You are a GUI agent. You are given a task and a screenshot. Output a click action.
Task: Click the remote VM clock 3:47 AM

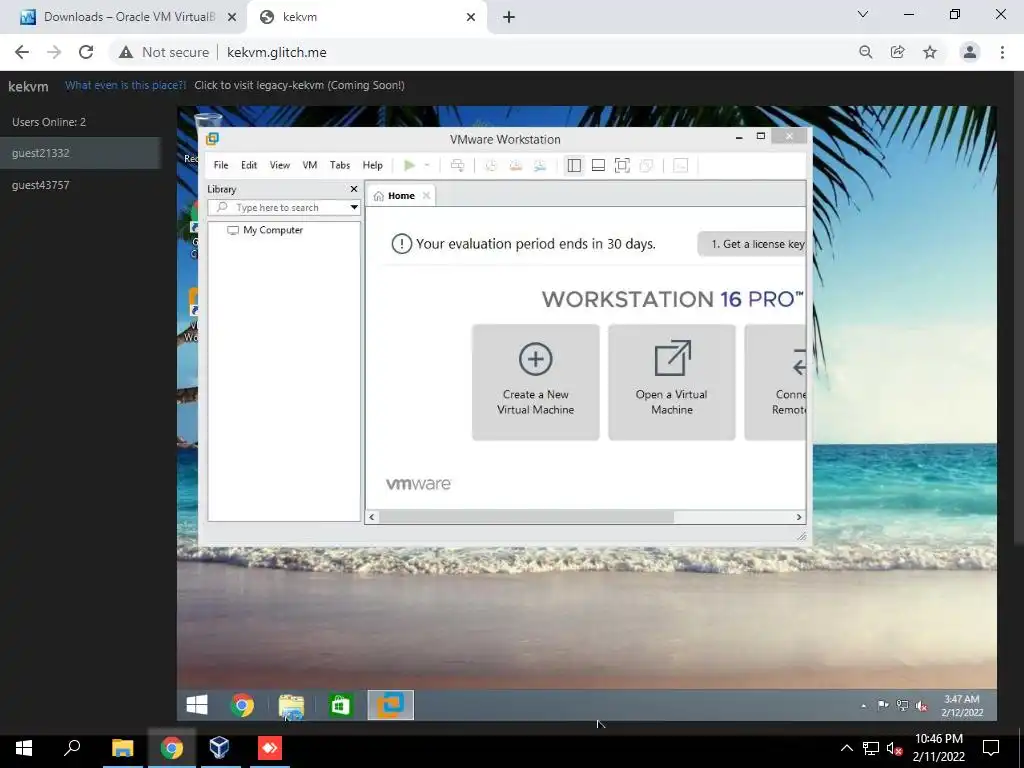click(962, 699)
